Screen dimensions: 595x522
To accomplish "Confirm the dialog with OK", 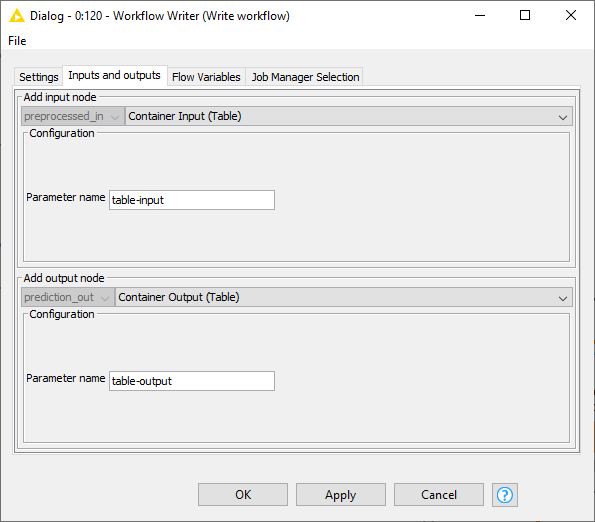I will (x=243, y=495).
